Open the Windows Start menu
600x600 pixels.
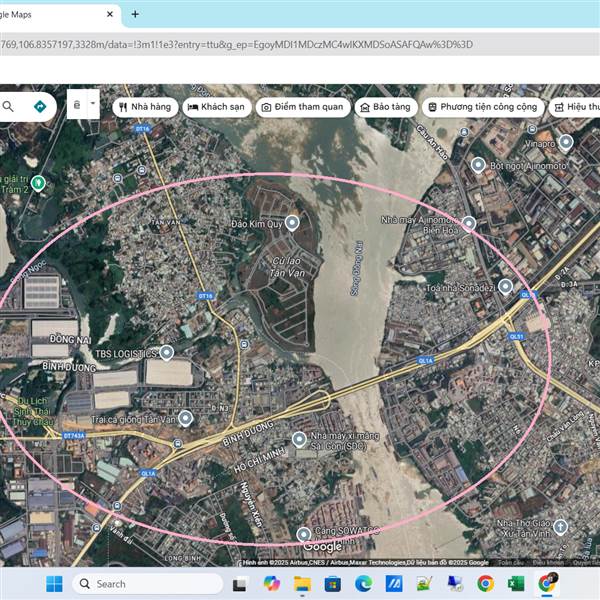click(54, 584)
